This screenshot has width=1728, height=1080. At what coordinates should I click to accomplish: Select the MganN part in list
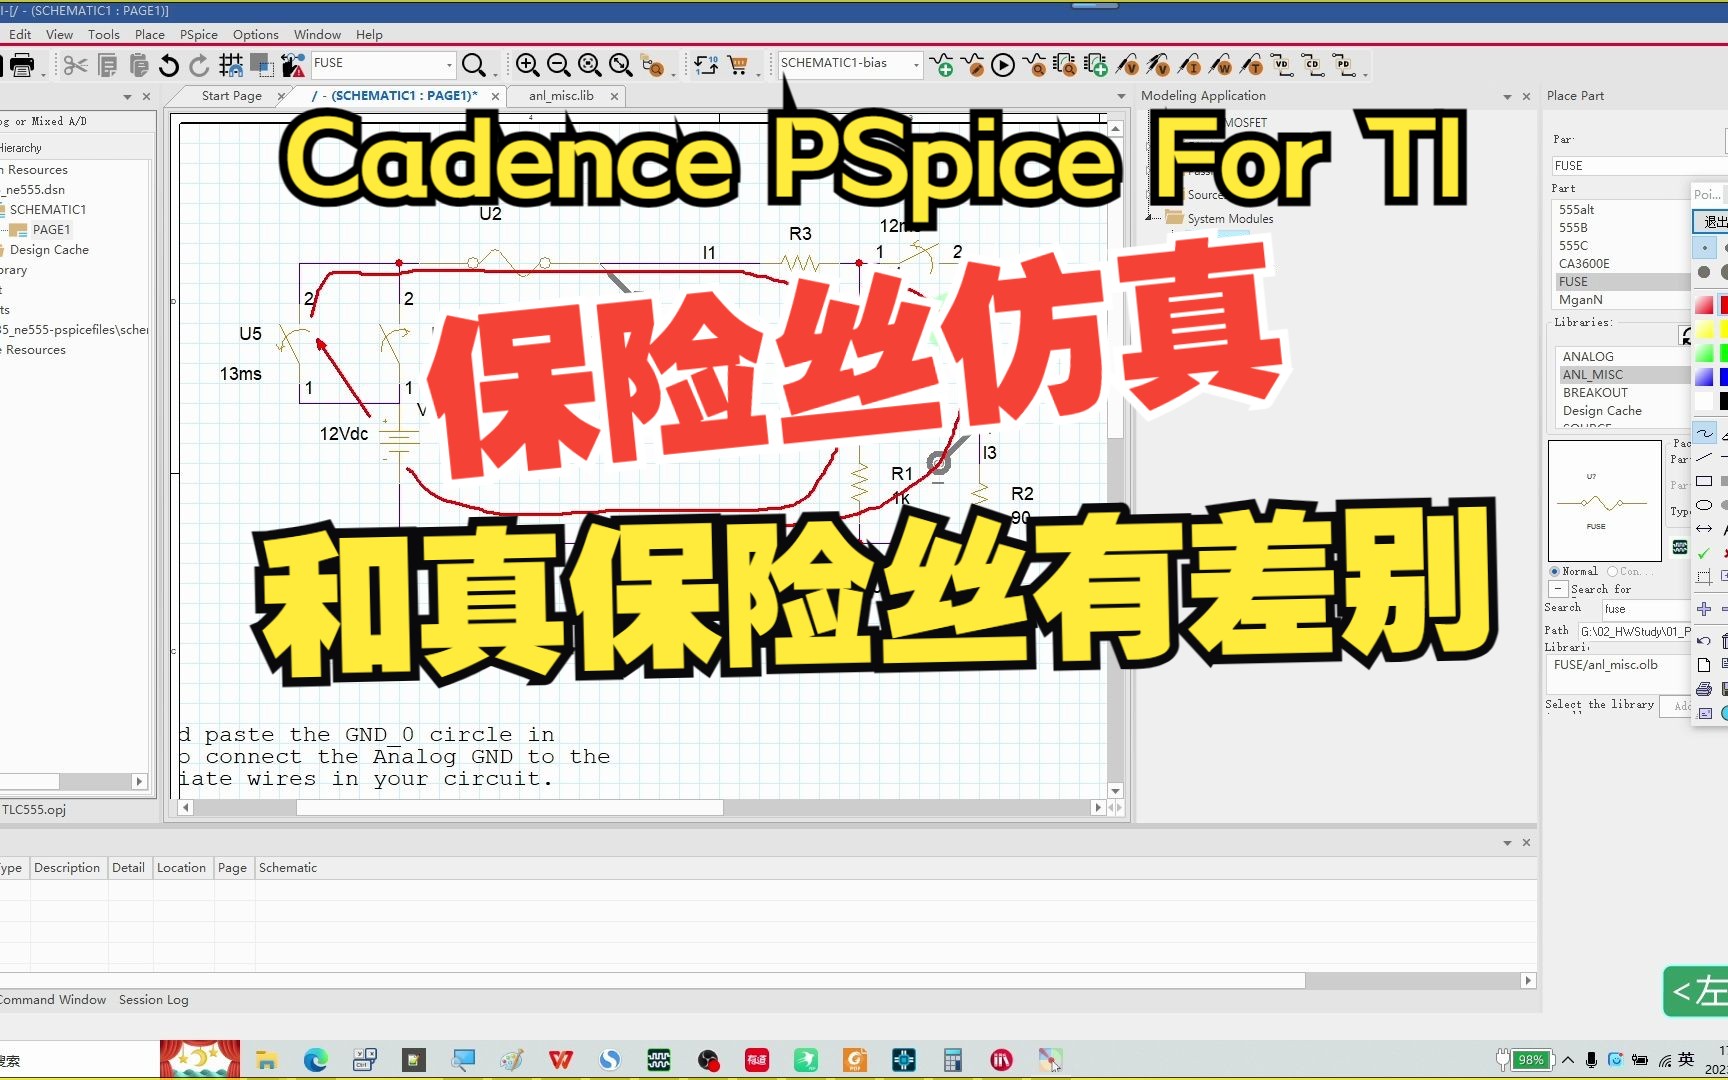(x=1581, y=299)
